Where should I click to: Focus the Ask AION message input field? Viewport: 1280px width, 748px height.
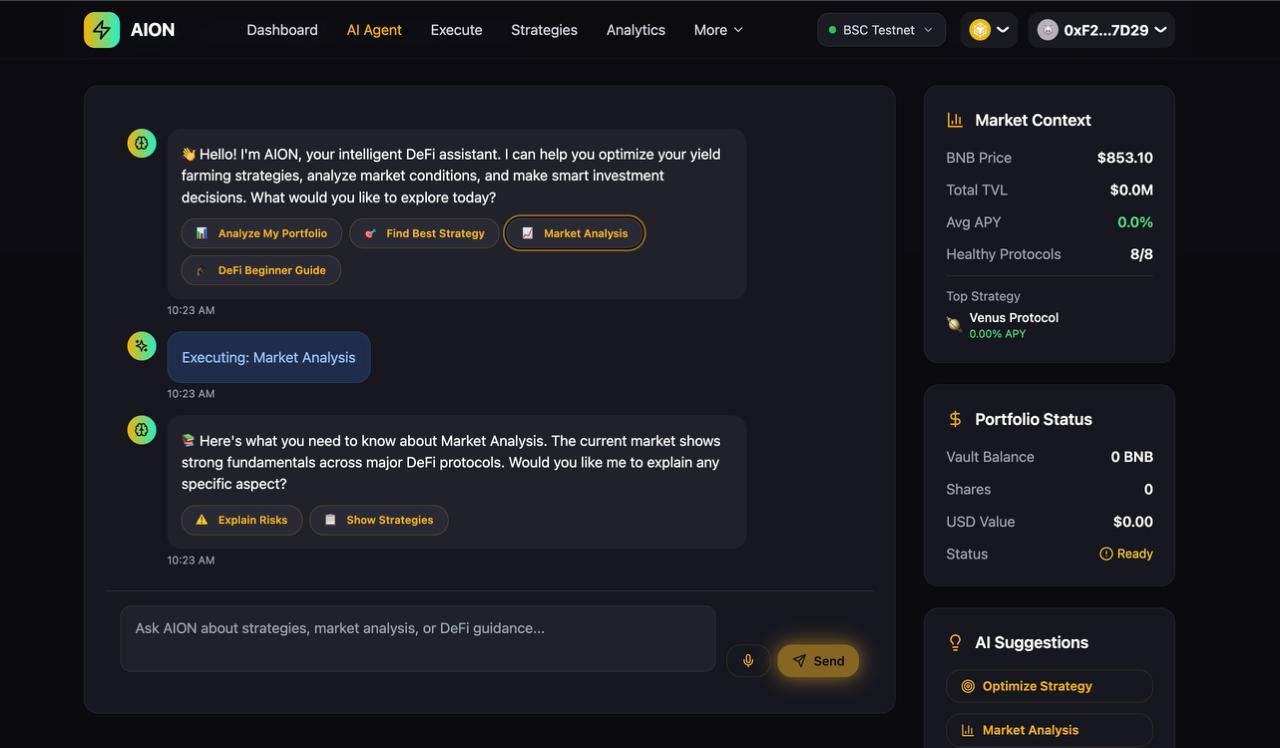coord(418,638)
